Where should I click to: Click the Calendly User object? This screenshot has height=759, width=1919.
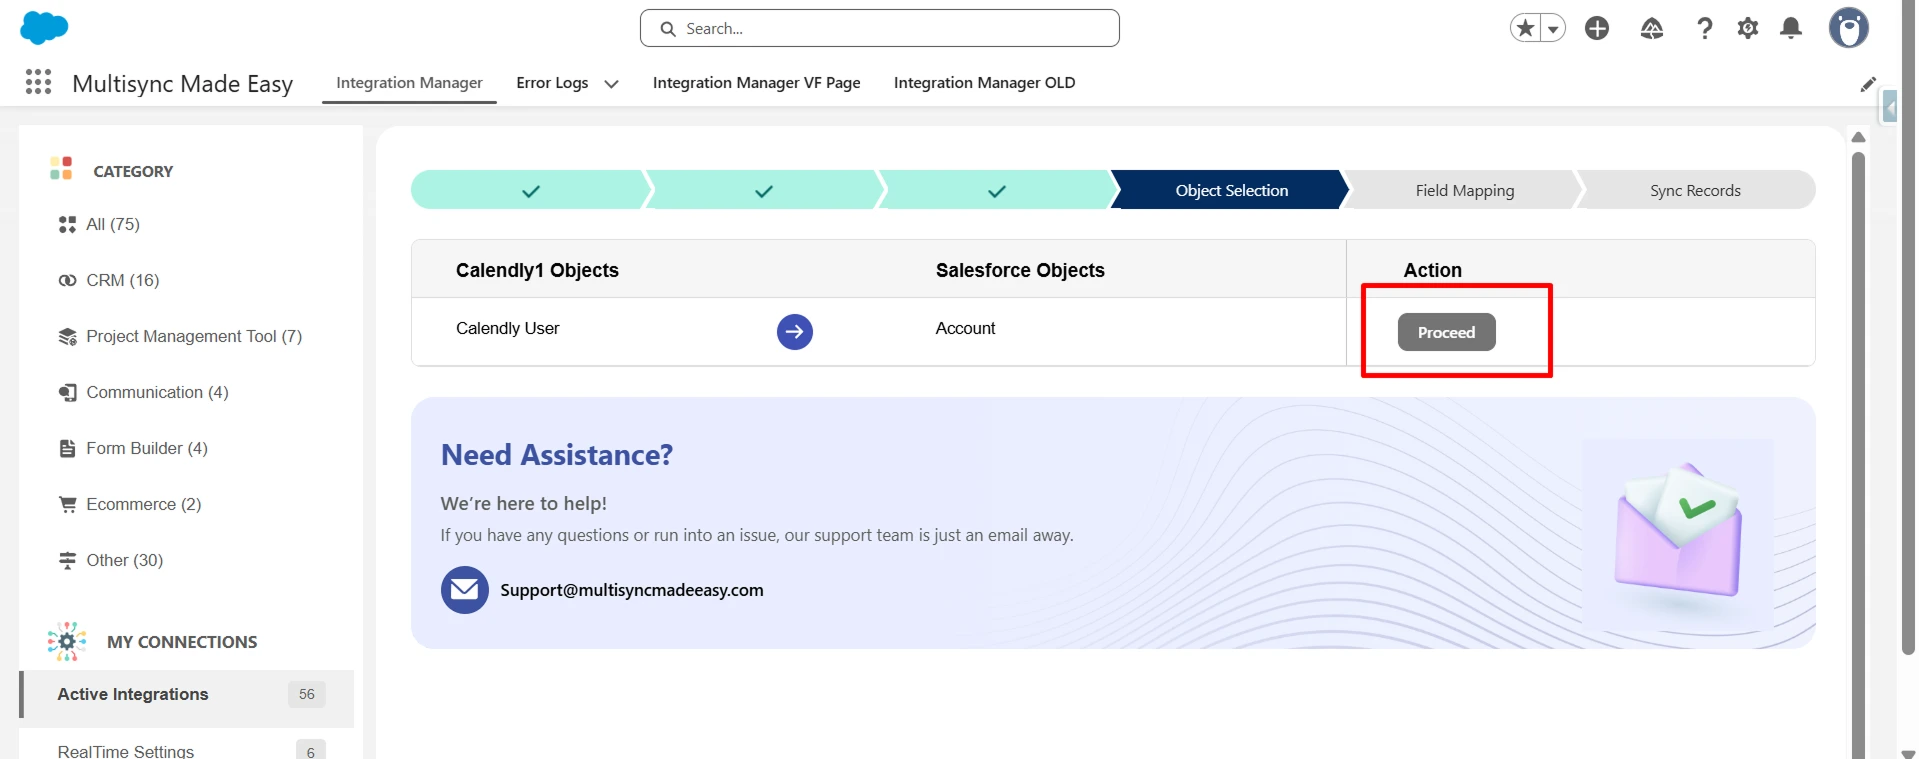click(x=508, y=328)
